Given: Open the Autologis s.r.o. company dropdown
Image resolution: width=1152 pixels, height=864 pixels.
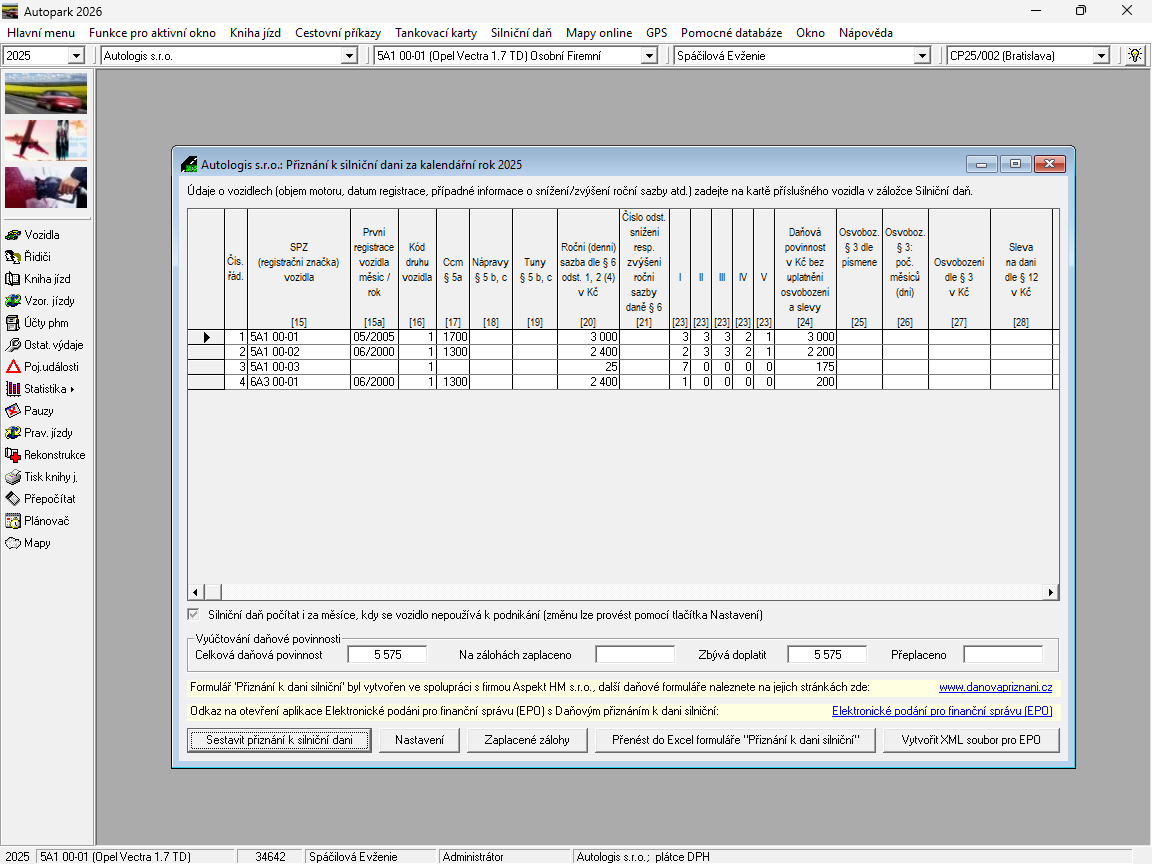Looking at the screenshot, I should pos(348,56).
